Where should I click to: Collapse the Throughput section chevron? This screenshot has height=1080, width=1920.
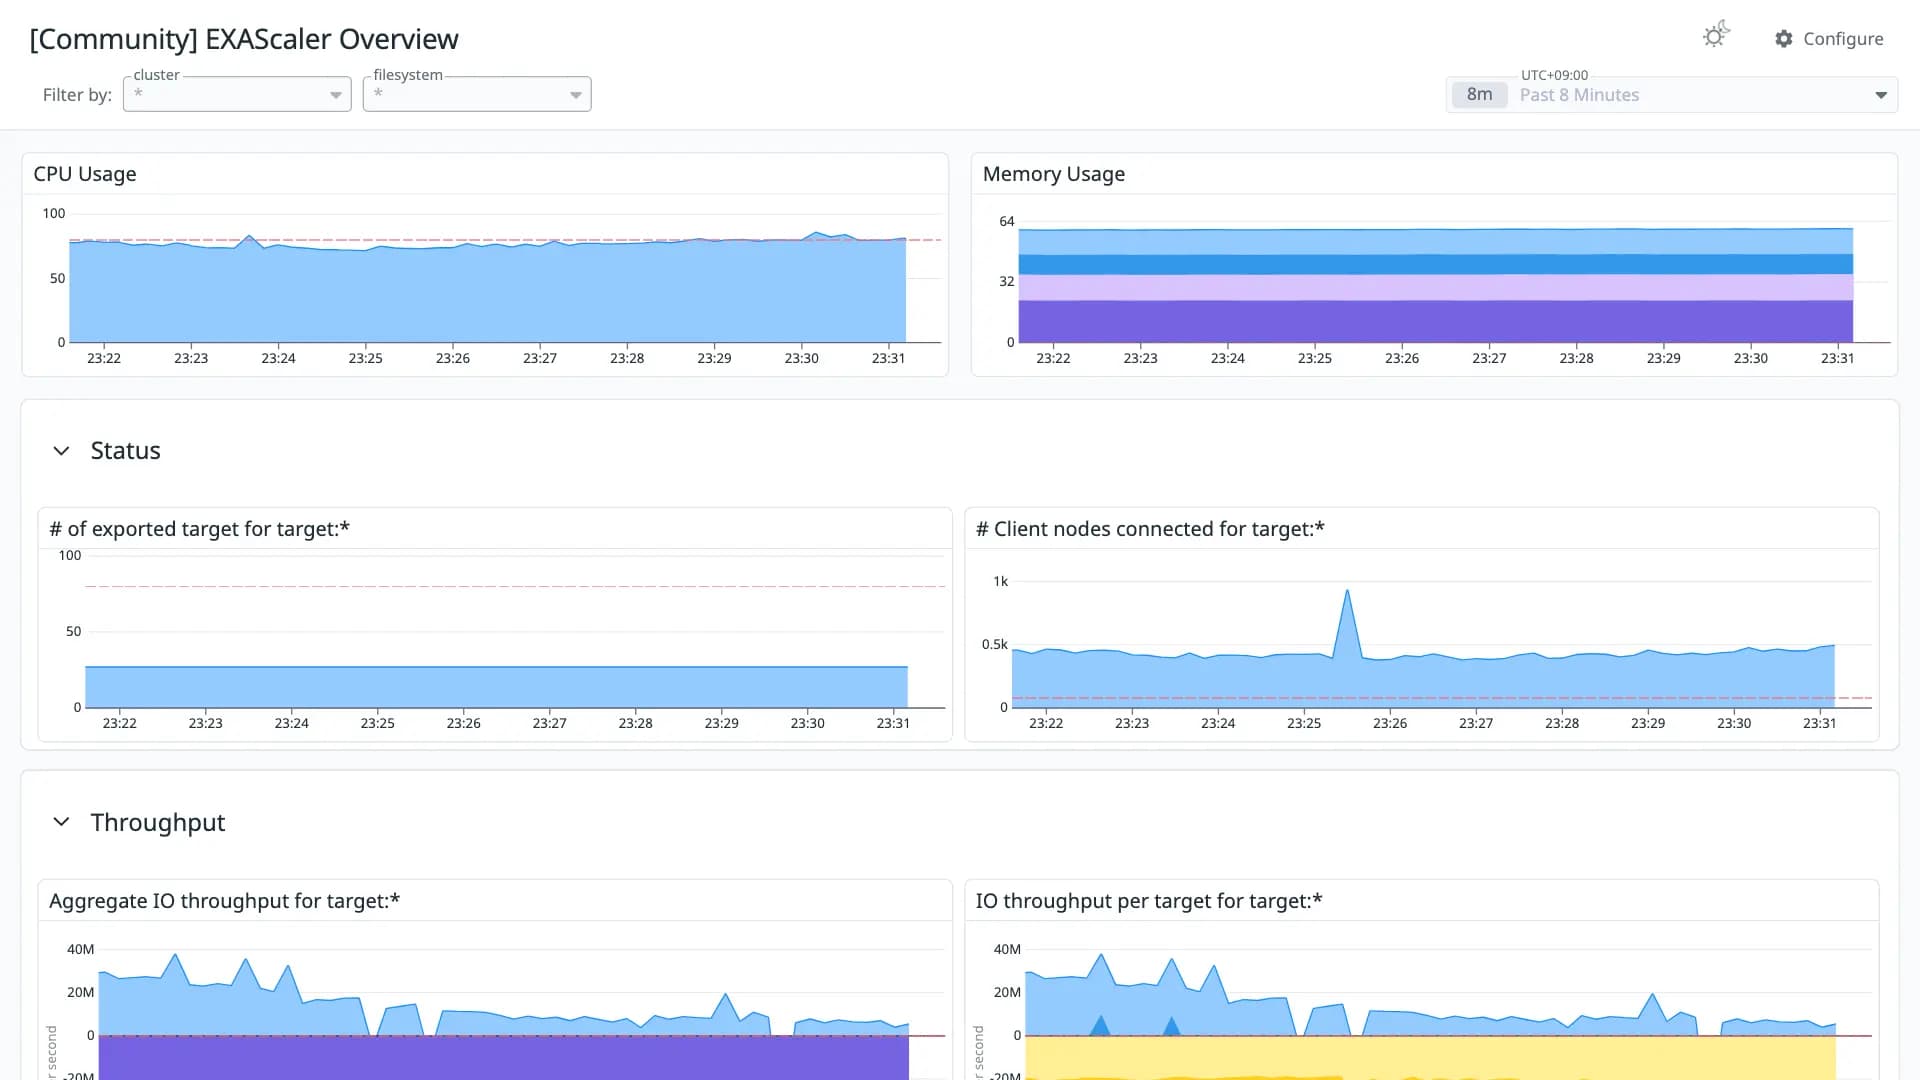click(x=61, y=822)
